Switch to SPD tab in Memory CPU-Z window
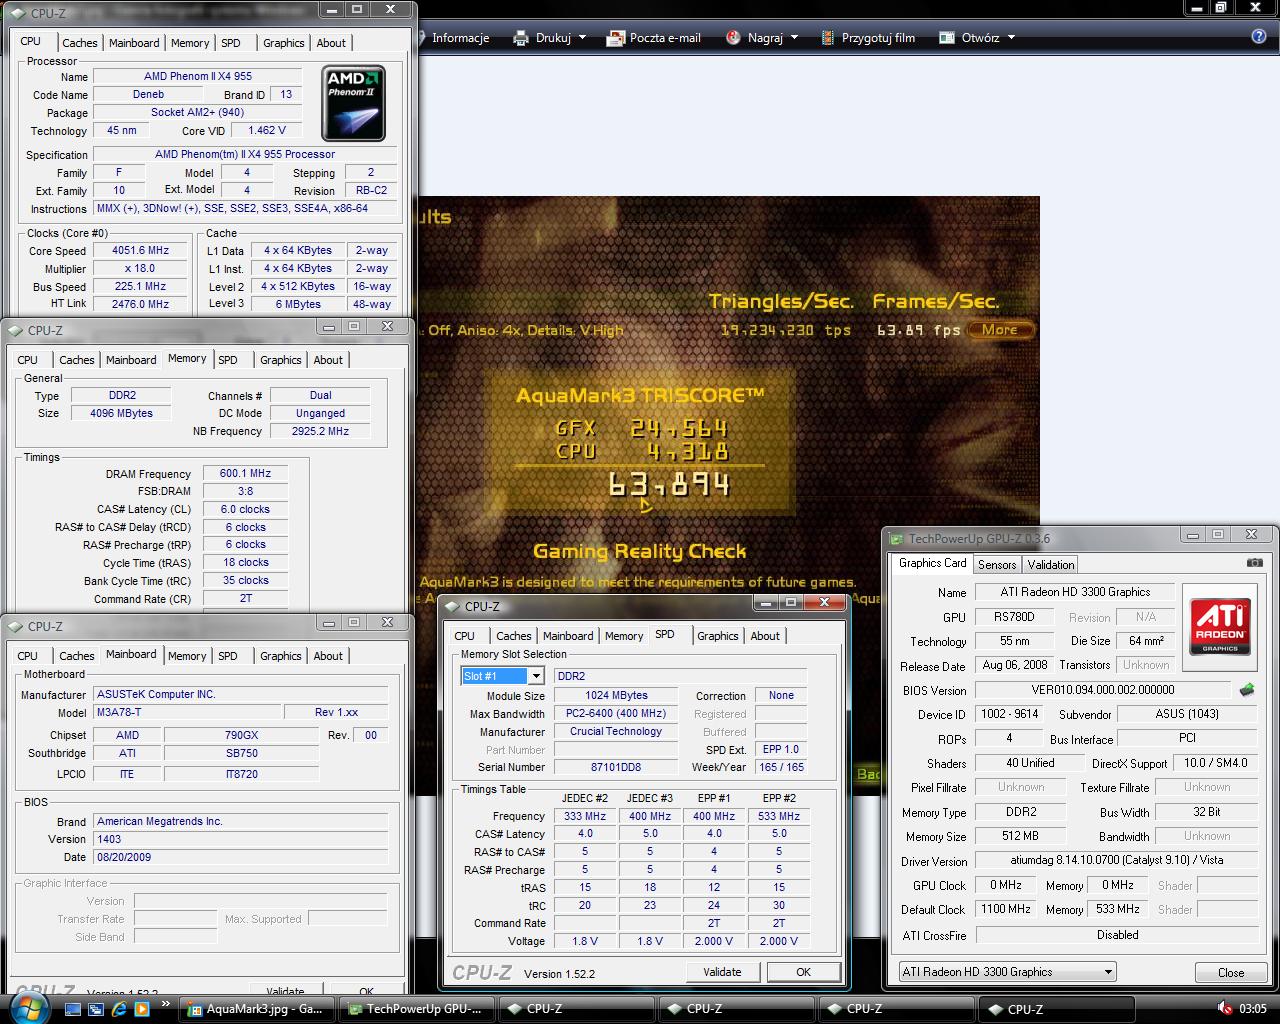 click(x=228, y=360)
